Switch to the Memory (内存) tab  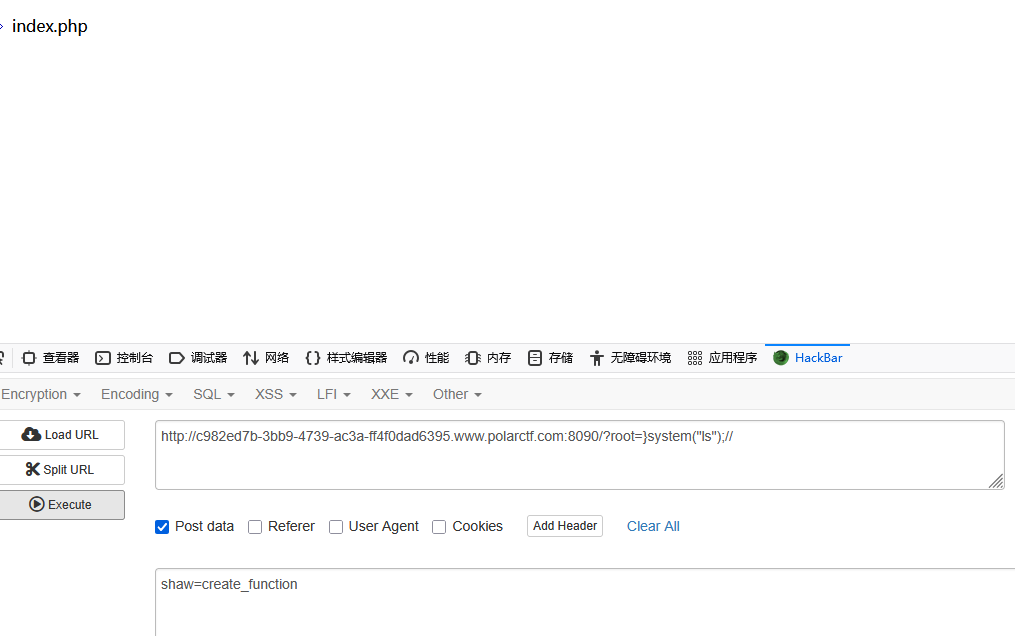[488, 358]
